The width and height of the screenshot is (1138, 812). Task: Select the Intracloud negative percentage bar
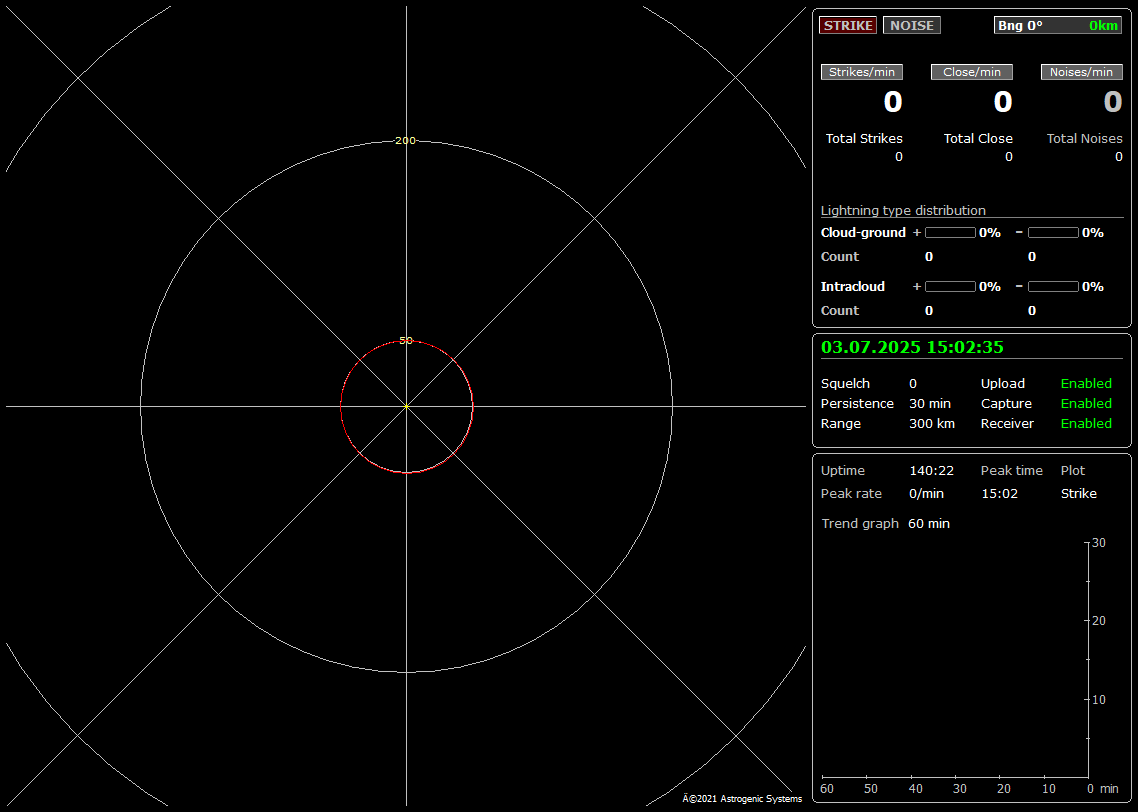tap(1053, 286)
